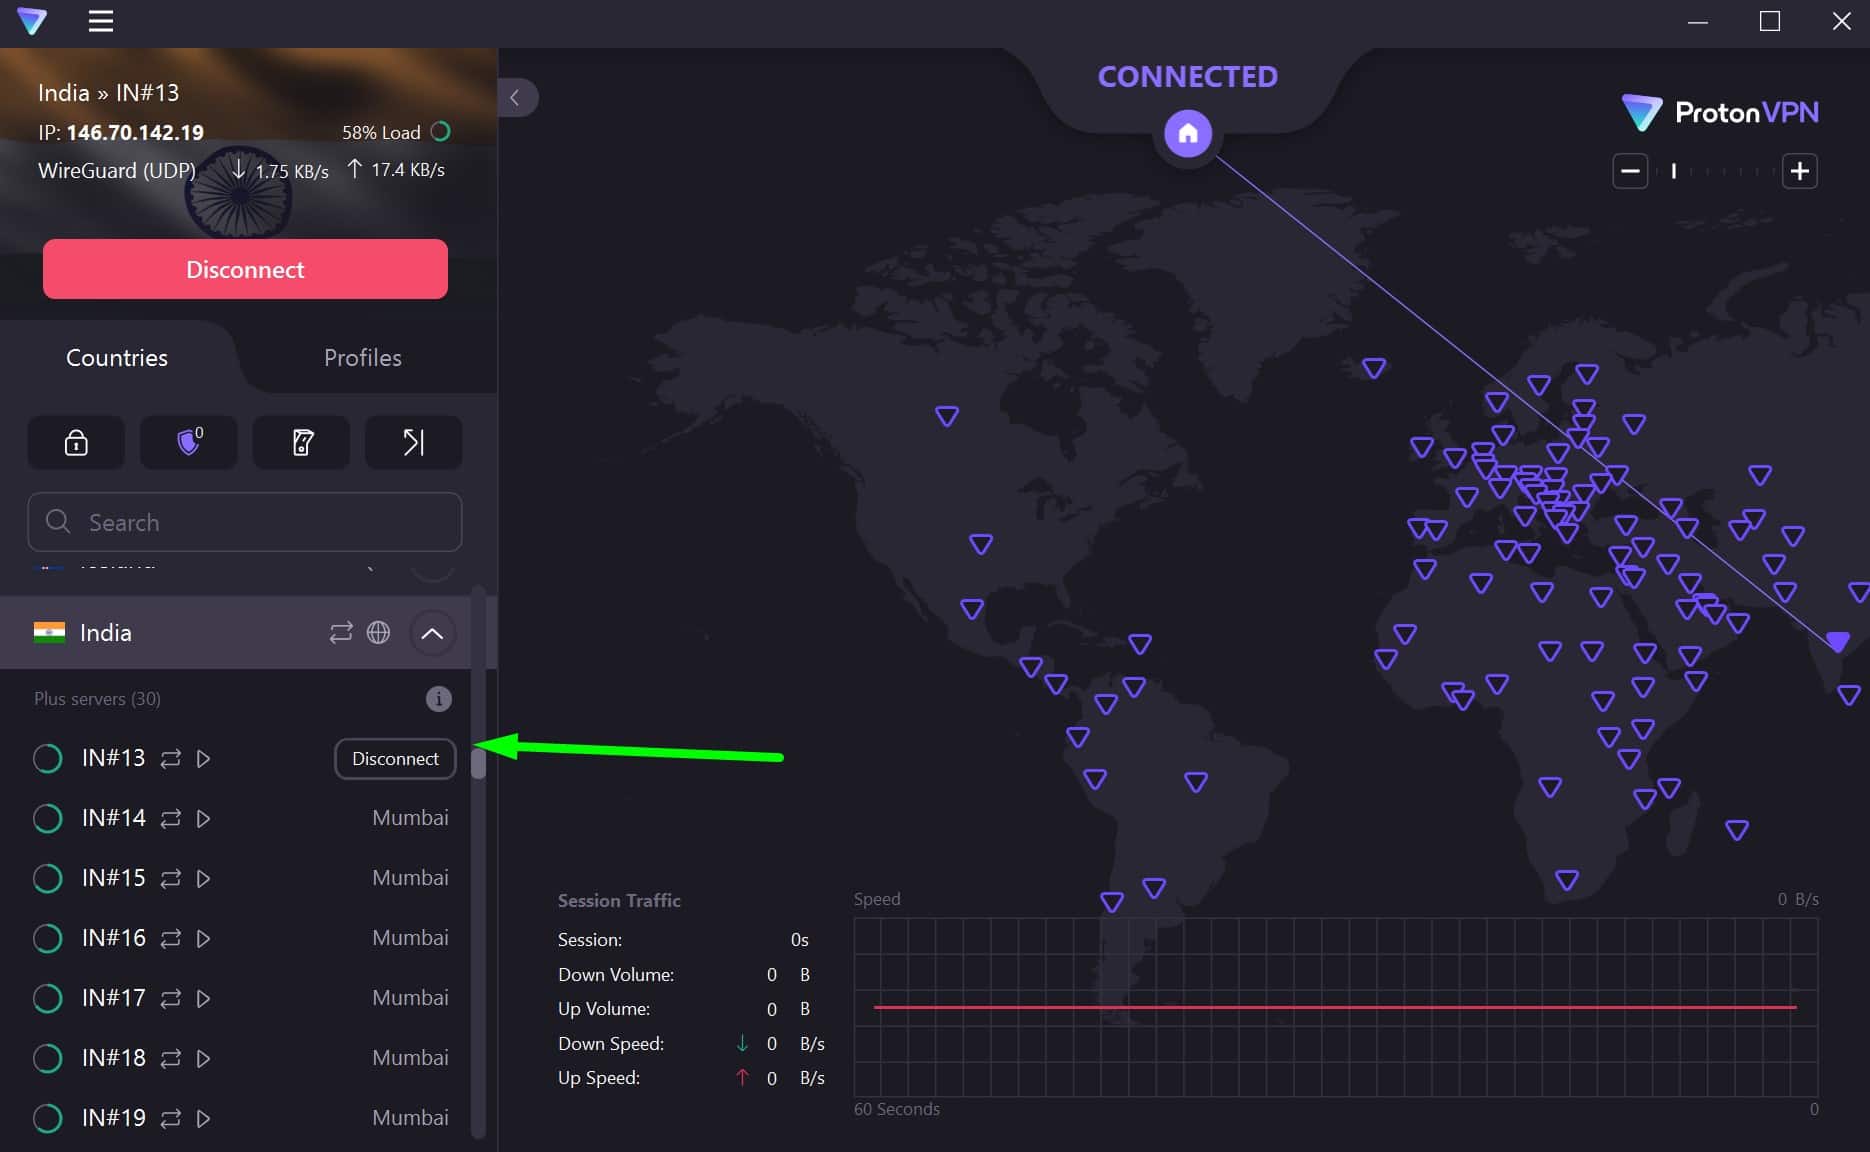Click IN#18 streaming play icon
Image resolution: width=1870 pixels, height=1152 pixels.
click(x=204, y=1059)
